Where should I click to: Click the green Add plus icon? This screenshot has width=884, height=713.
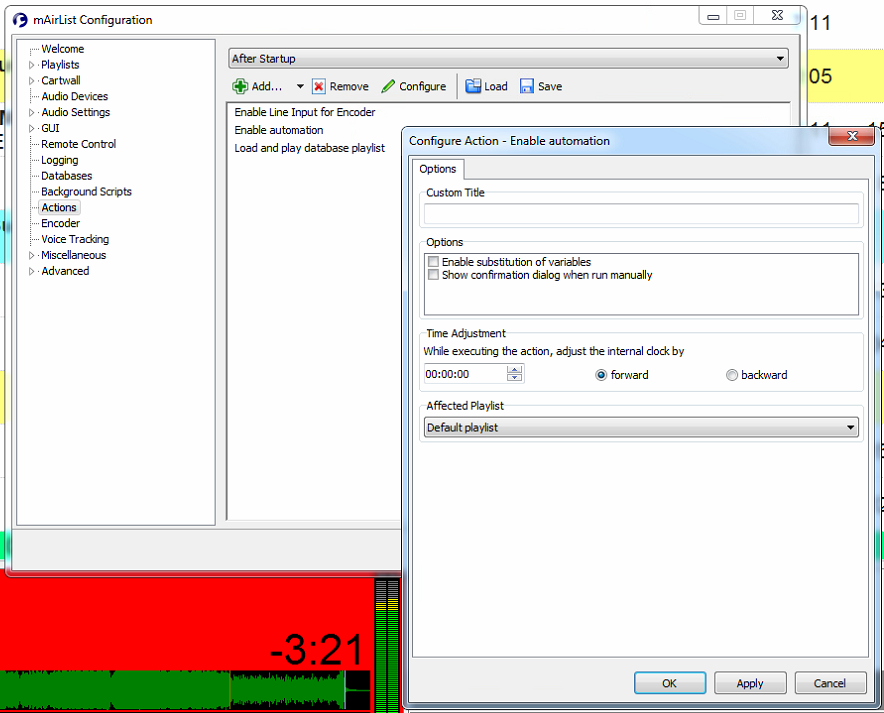[x=240, y=86]
